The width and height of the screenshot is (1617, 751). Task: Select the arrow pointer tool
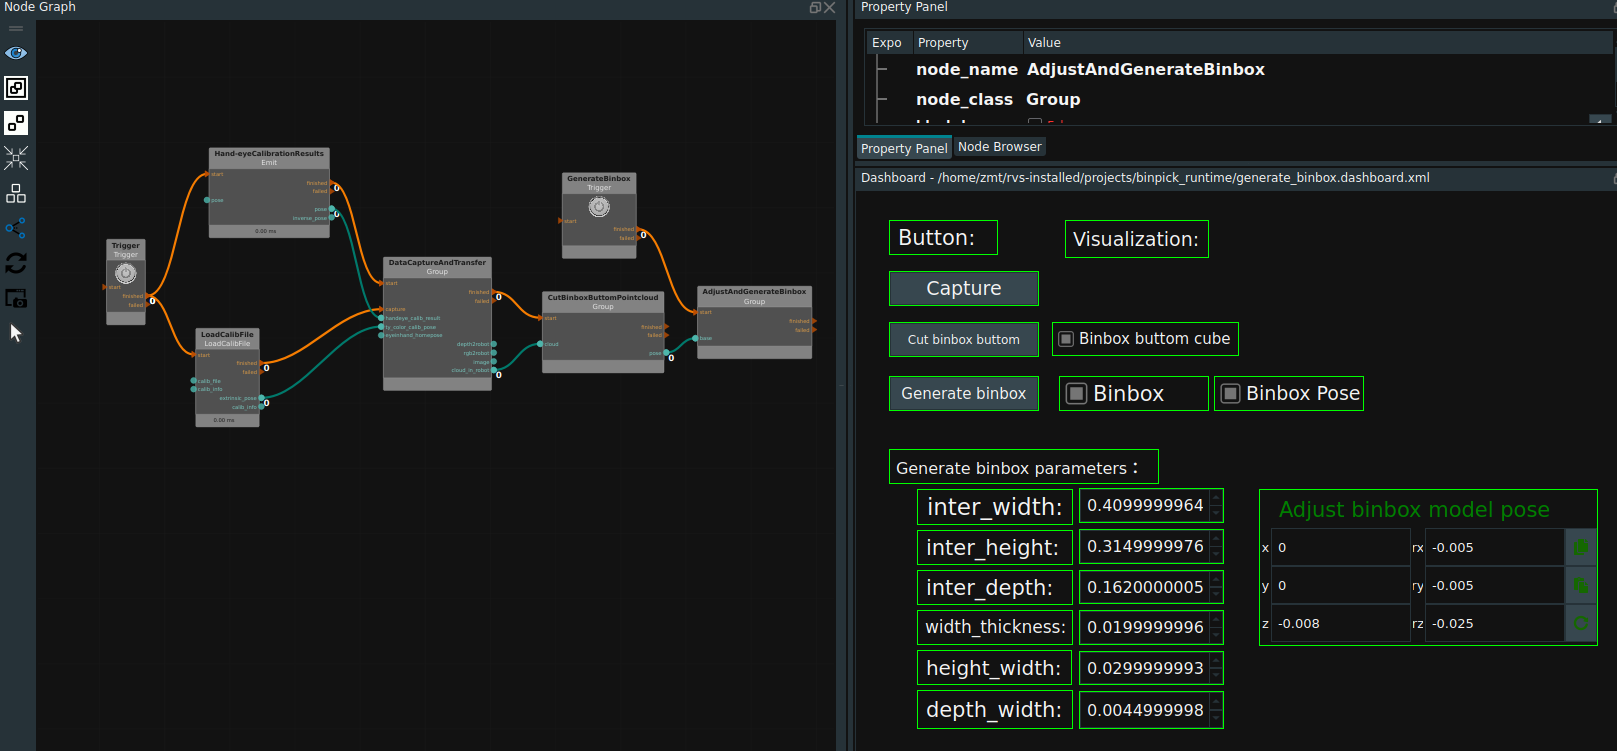[16, 333]
